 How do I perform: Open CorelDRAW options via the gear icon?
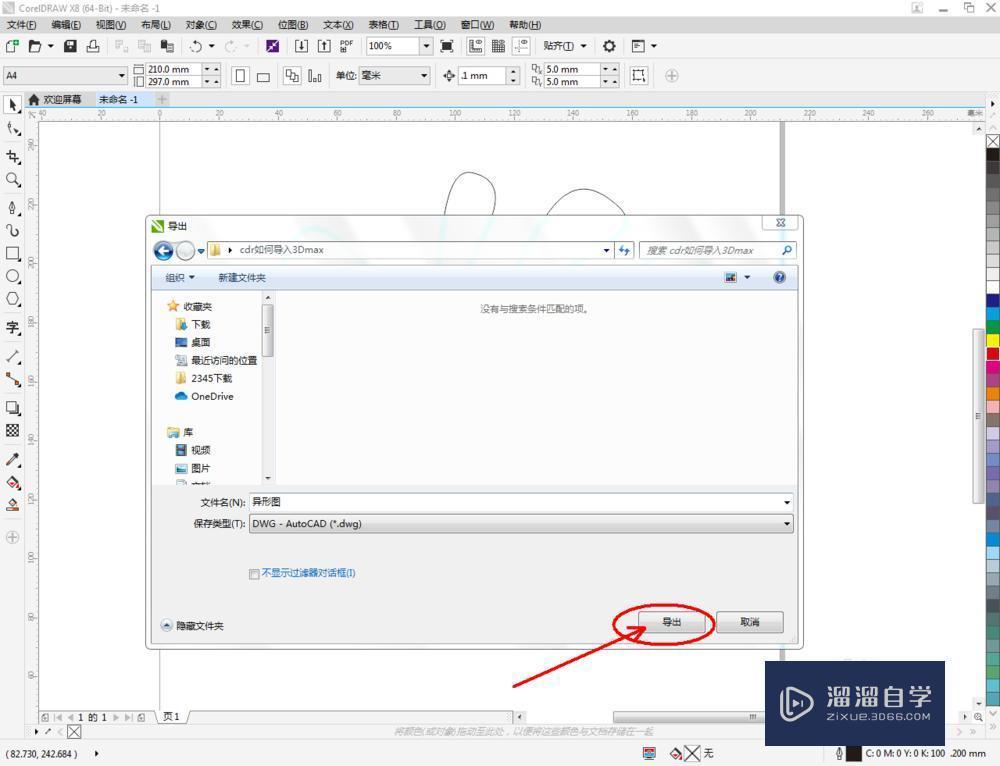point(609,46)
